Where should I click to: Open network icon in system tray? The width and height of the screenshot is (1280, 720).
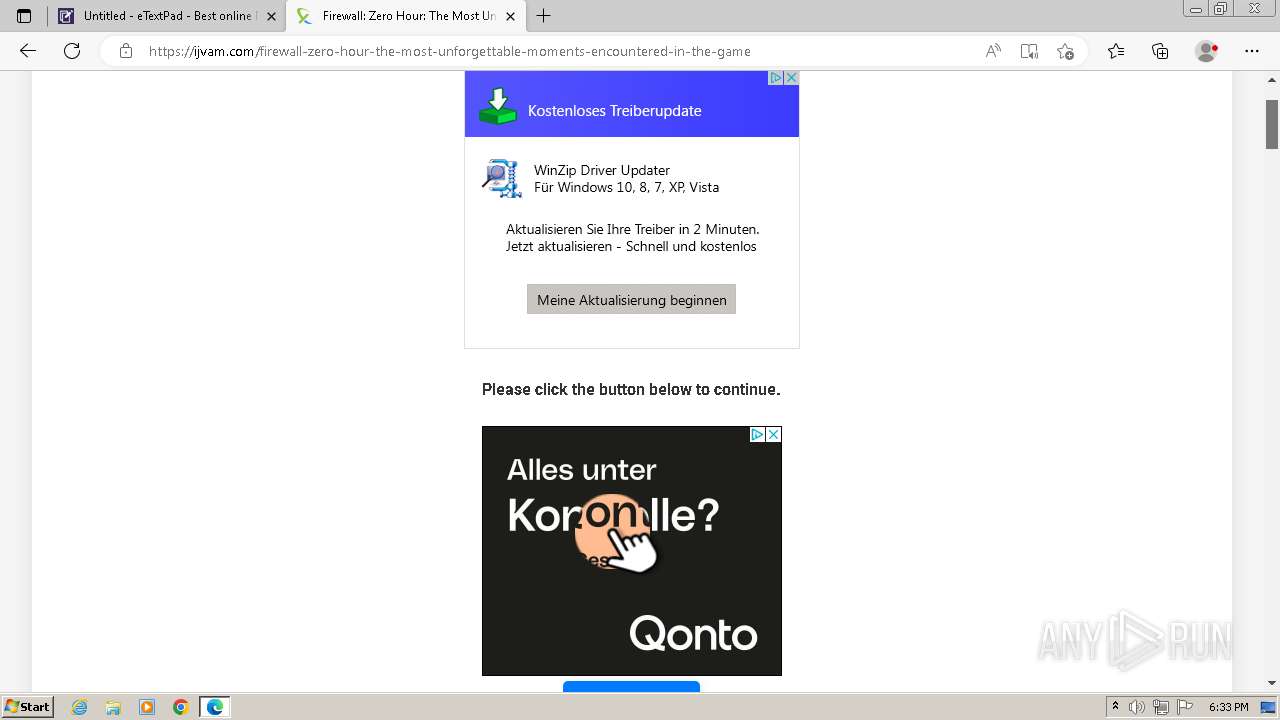pyautogui.click(x=1161, y=707)
